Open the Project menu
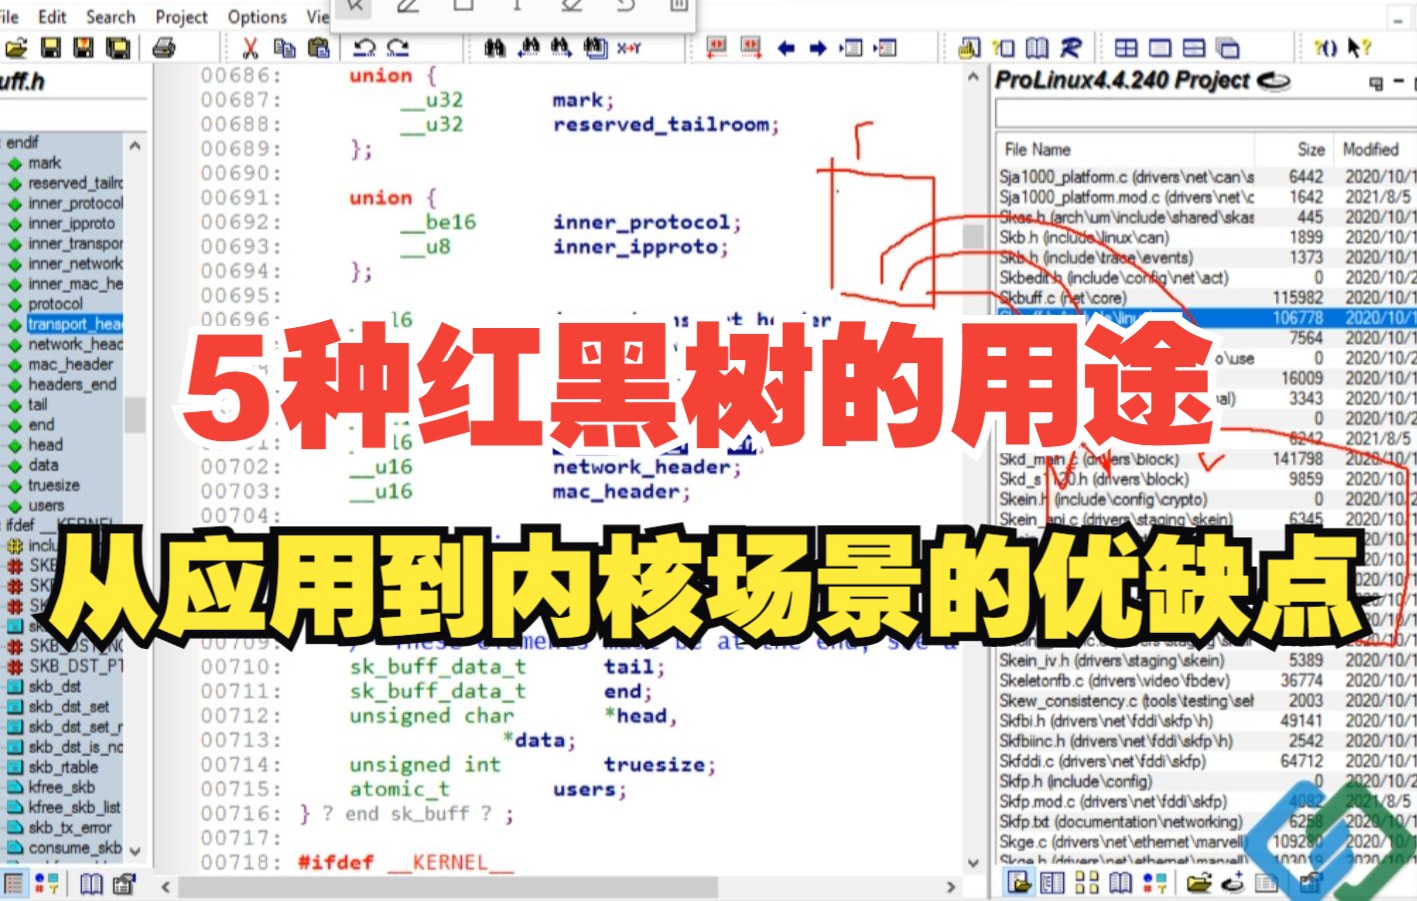Image resolution: width=1417 pixels, height=901 pixels. tap(181, 16)
